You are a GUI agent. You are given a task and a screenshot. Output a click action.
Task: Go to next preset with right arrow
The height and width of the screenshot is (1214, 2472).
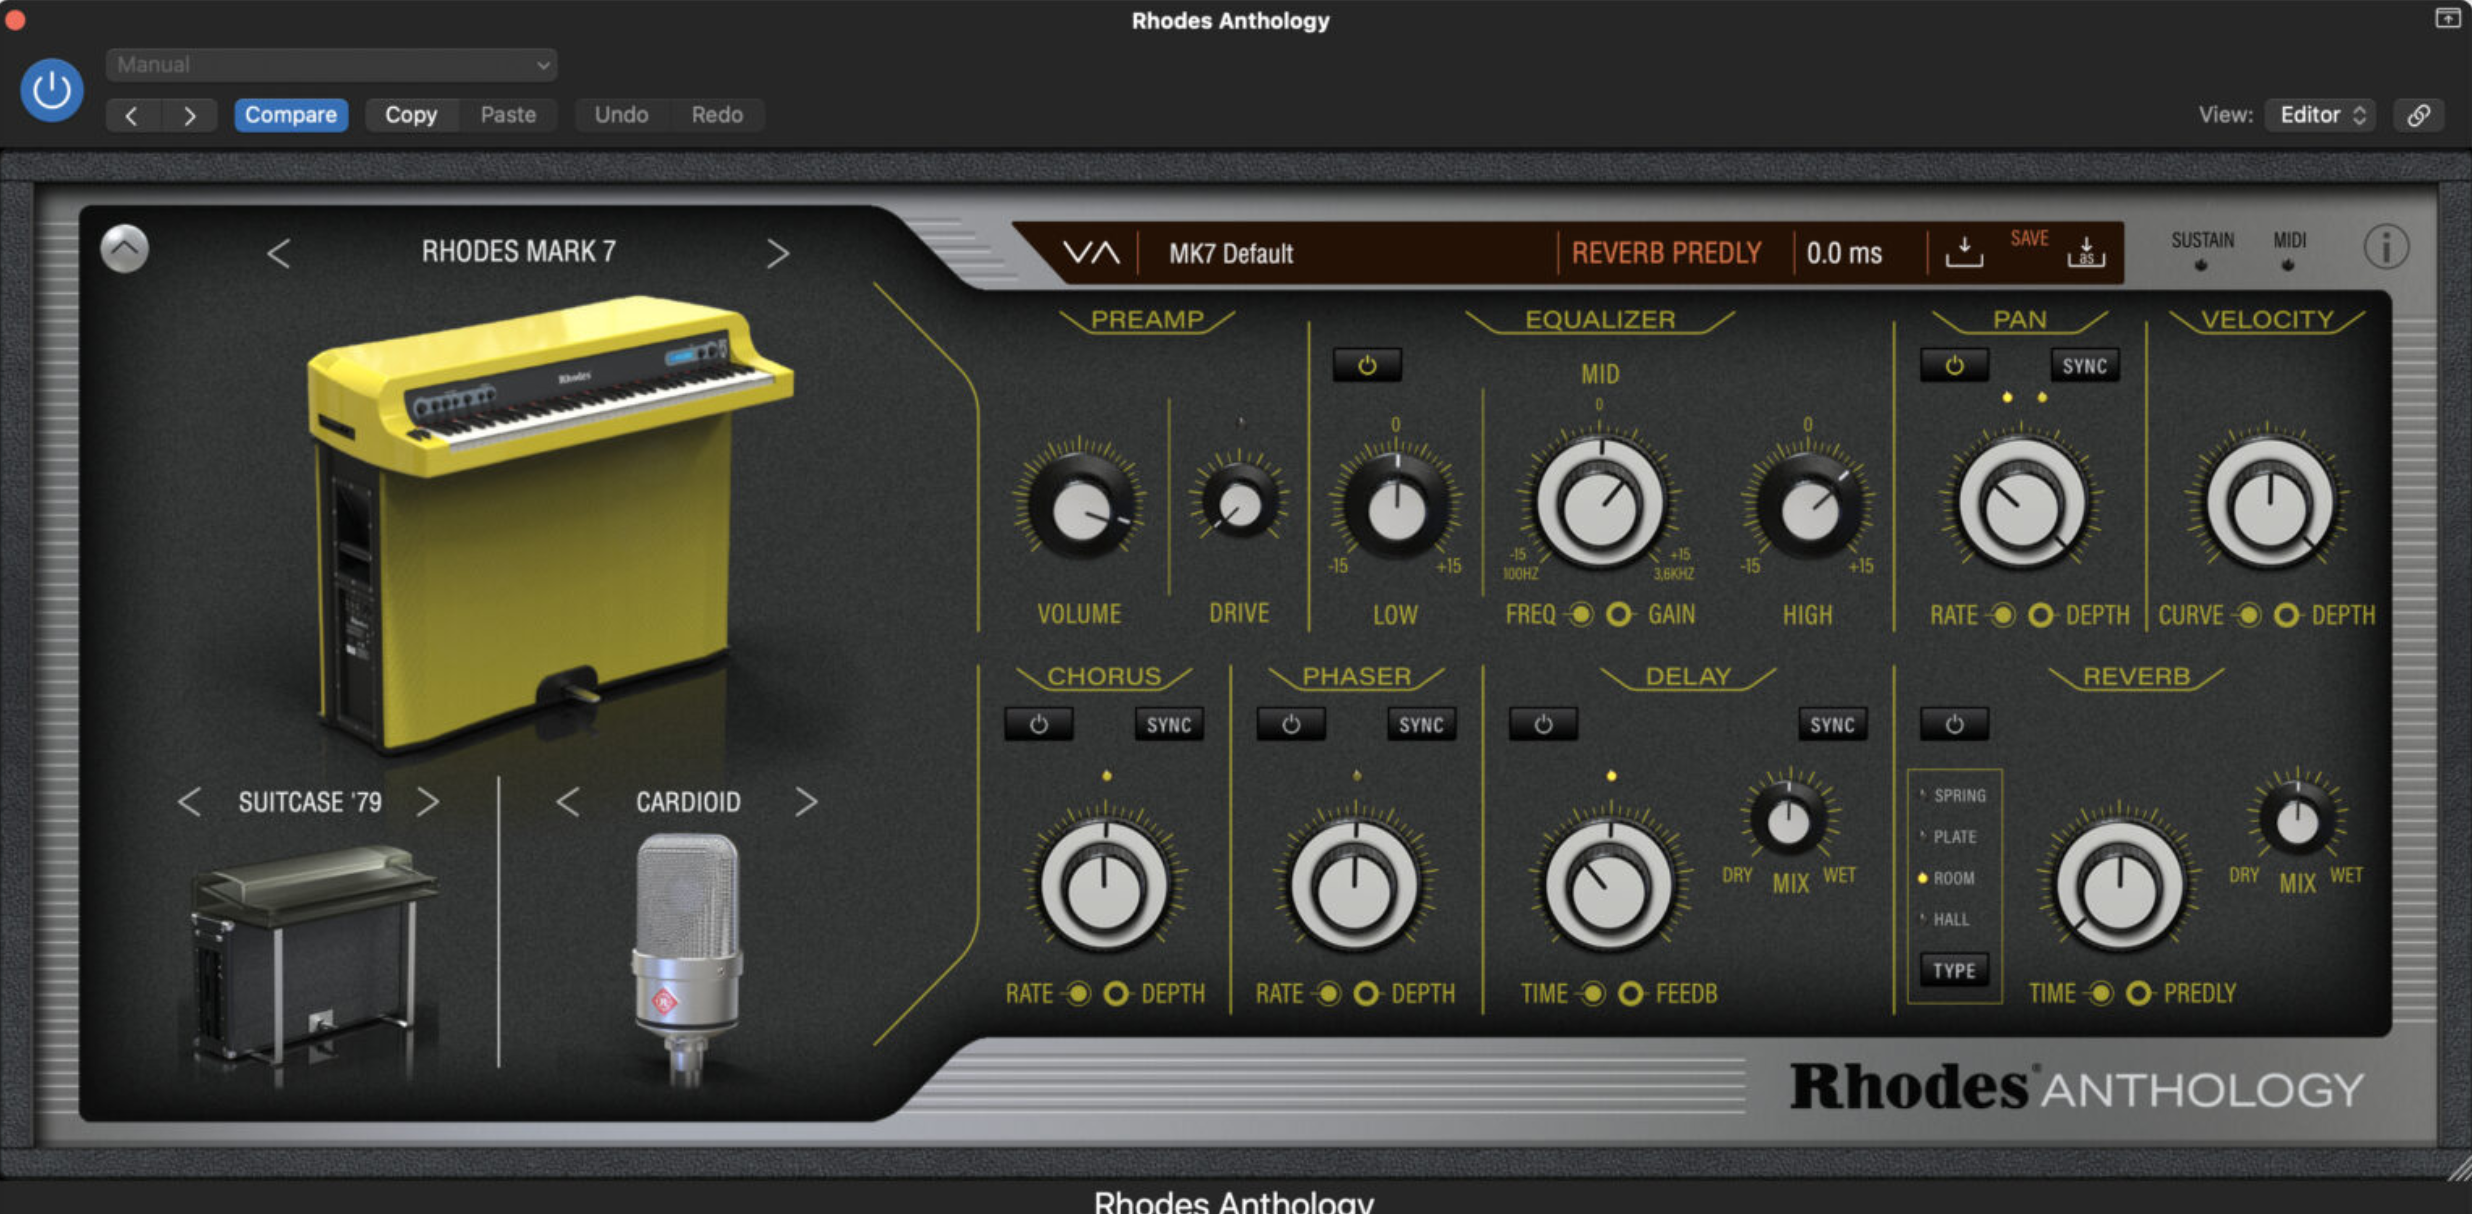click(189, 115)
